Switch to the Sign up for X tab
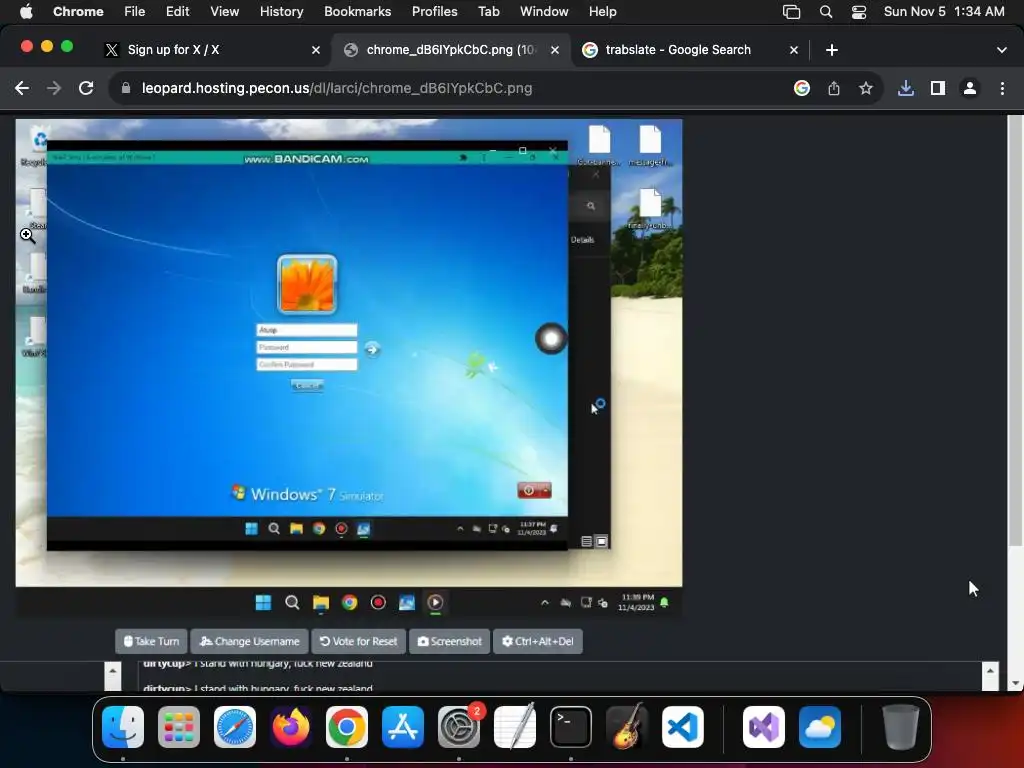Screen dimensions: 1024x768 coord(213,50)
